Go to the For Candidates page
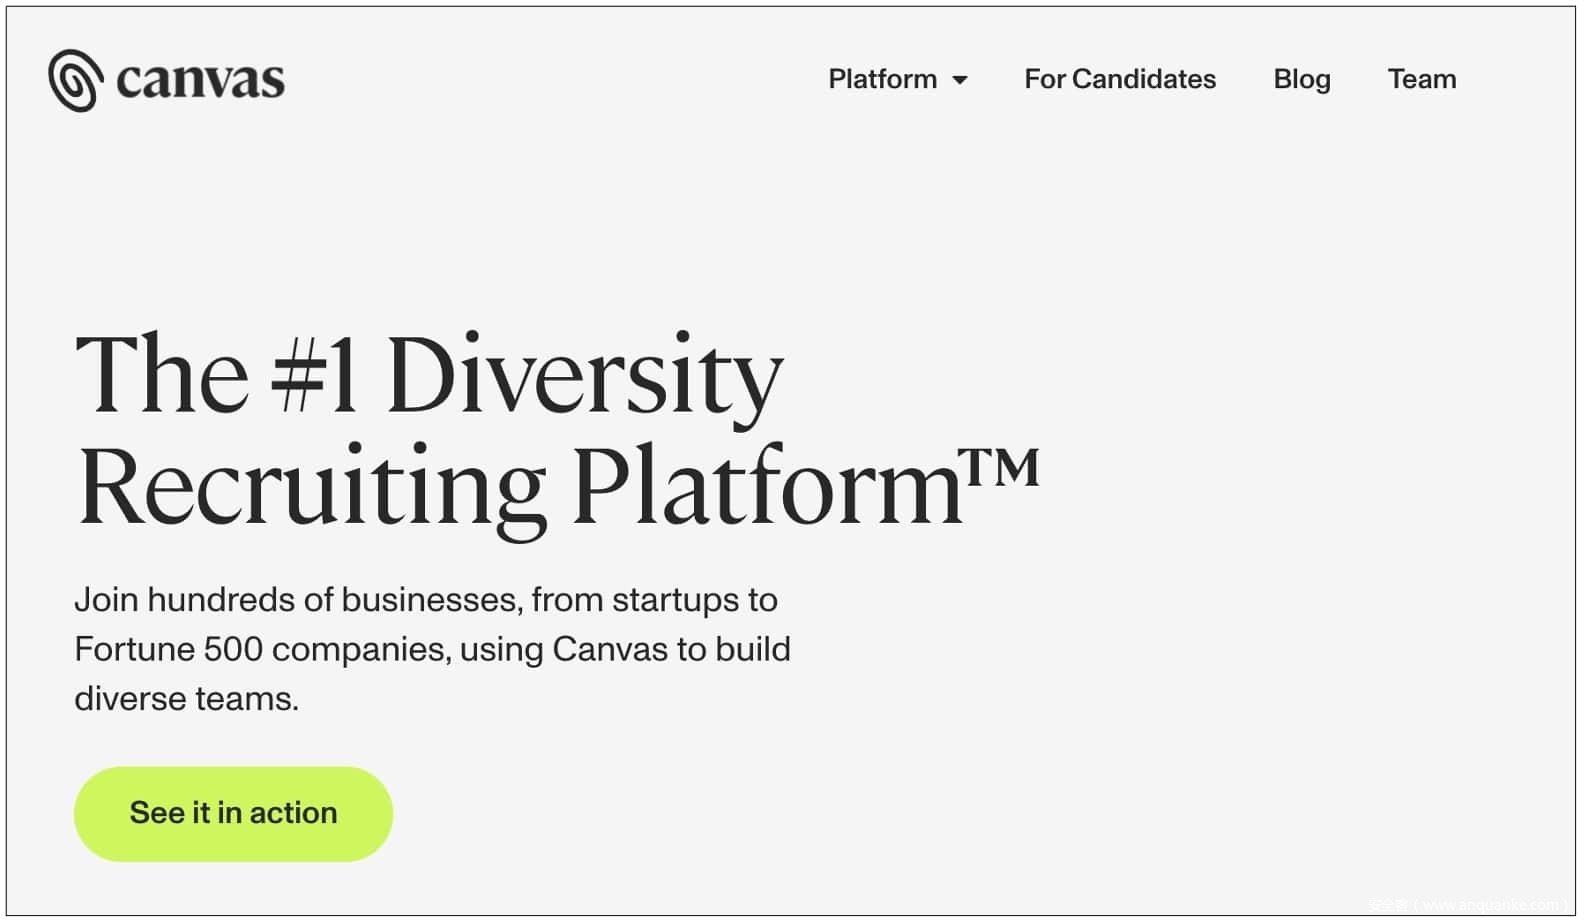 1120,79
